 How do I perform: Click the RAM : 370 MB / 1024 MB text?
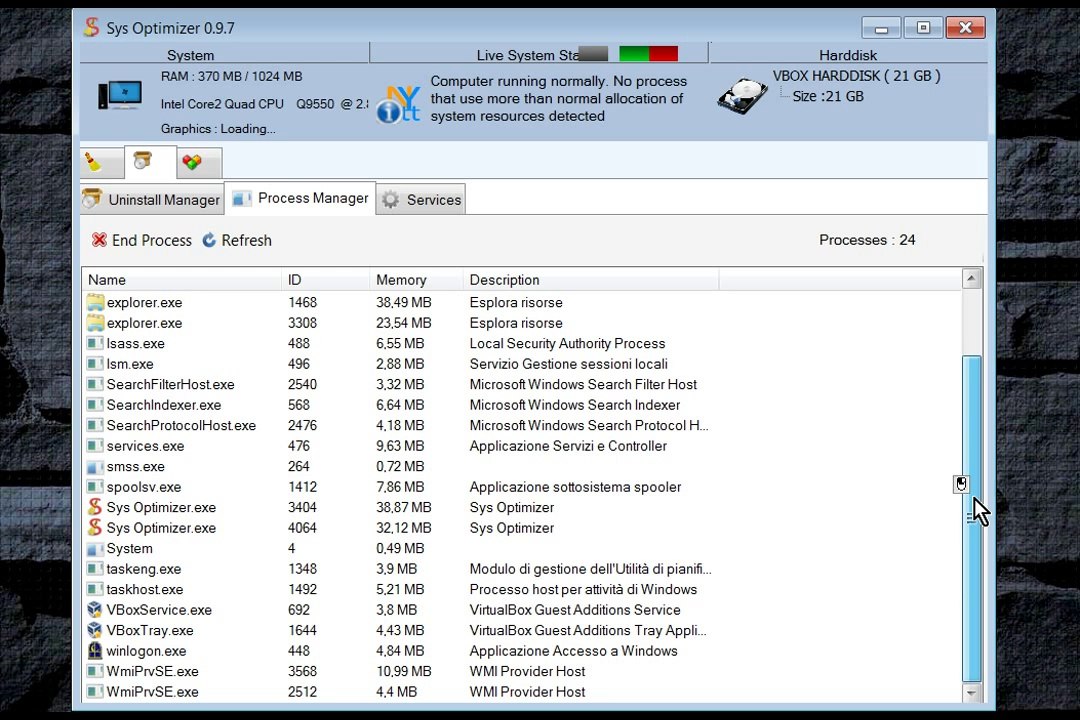[231, 76]
